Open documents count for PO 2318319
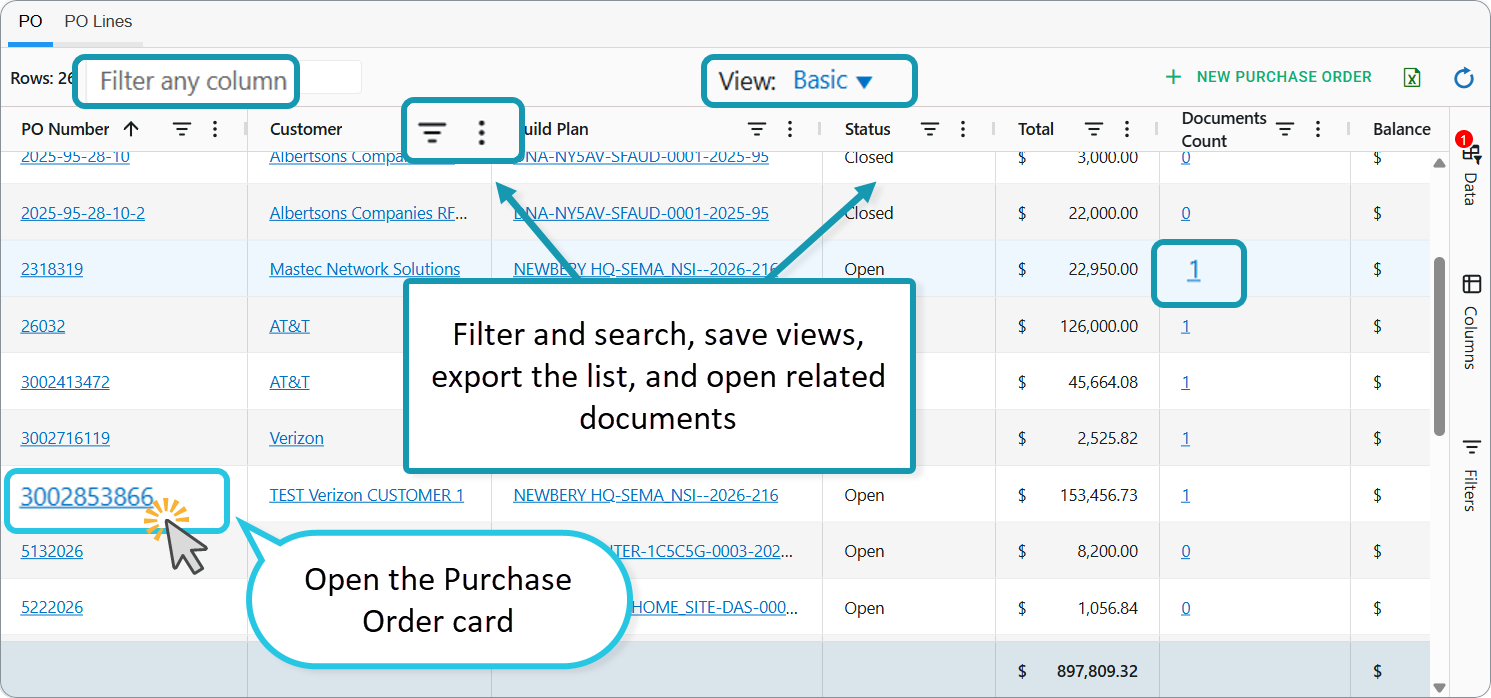The width and height of the screenshot is (1491, 698). coord(1194,270)
